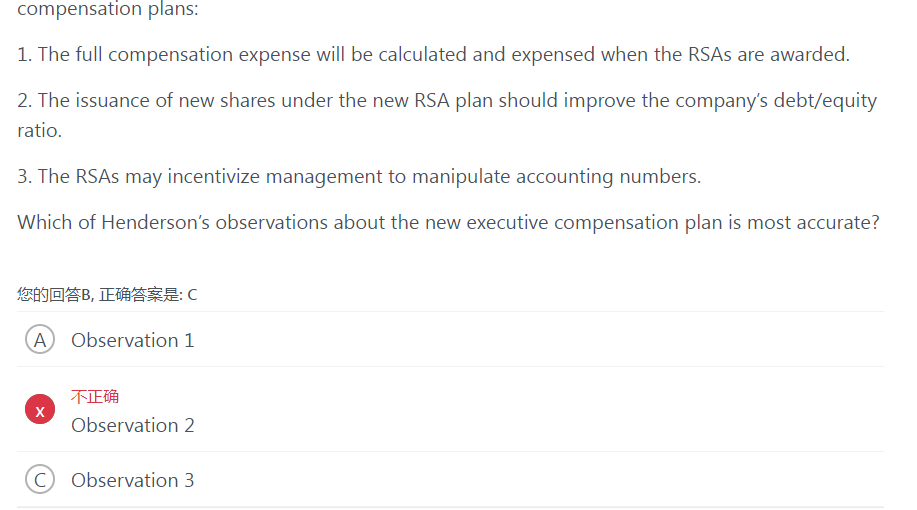Click statement 3 about manipulating accounting numbers

pos(359,176)
